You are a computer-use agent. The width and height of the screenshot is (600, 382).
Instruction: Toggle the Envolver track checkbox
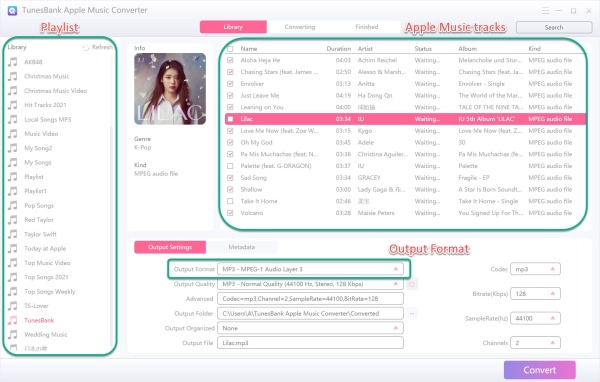coord(230,84)
